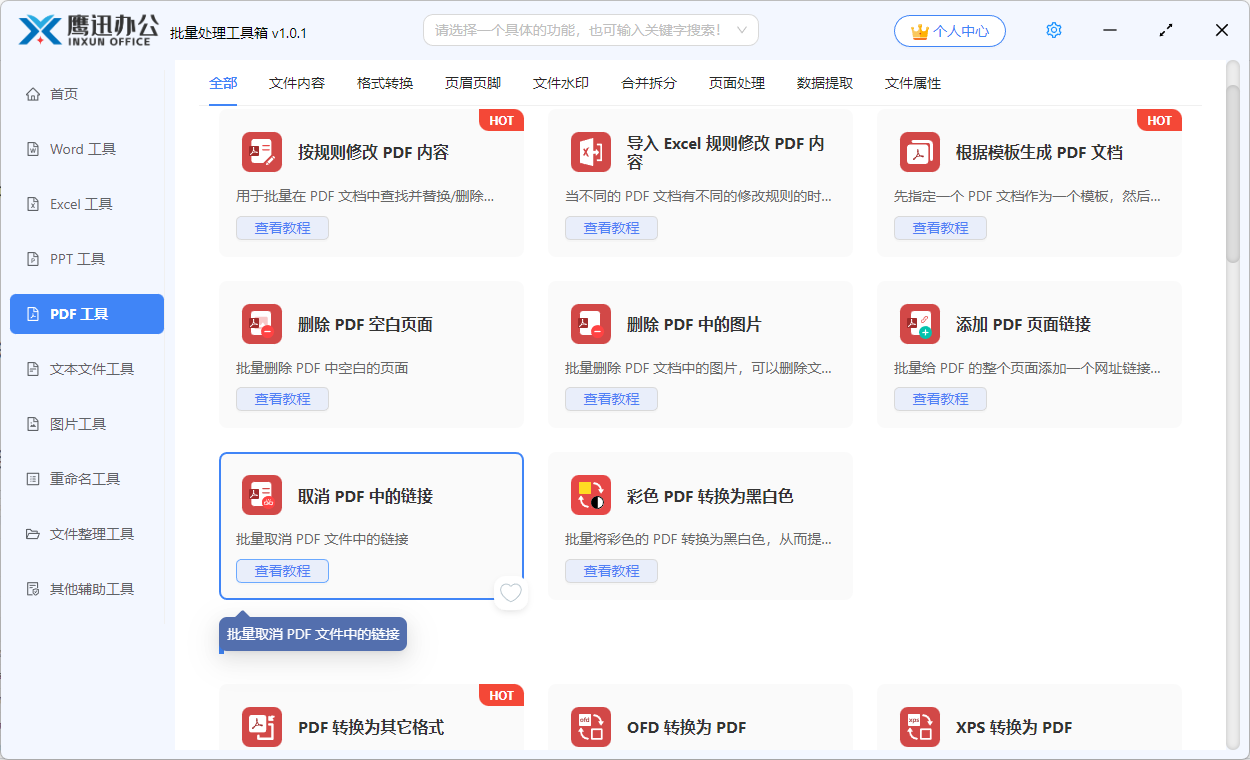Viewport: 1250px width, 760px height.
Task: Open the 按规则修改 PDF 内容 tool icon
Action: tap(262, 152)
